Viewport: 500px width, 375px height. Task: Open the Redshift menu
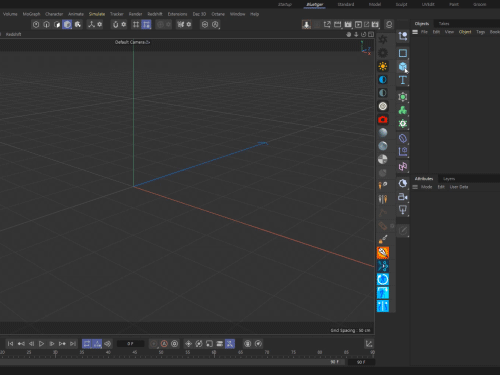155,14
